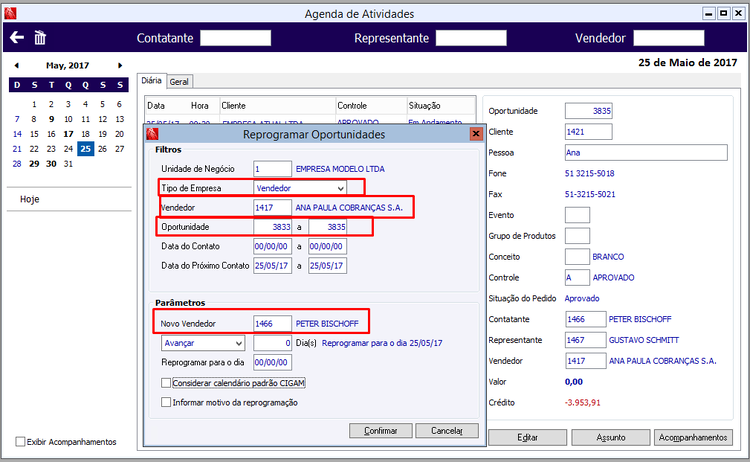Click the Cliente field 1421

(x=588, y=132)
